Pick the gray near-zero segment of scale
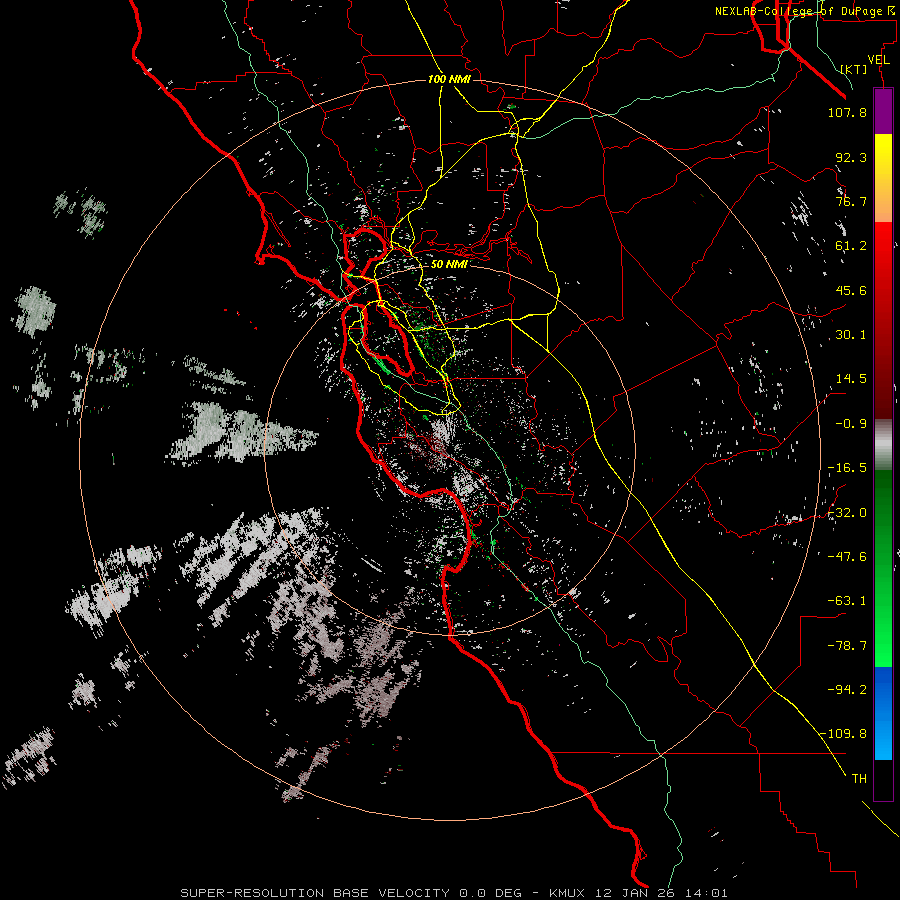900x900 pixels. [883, 444]
